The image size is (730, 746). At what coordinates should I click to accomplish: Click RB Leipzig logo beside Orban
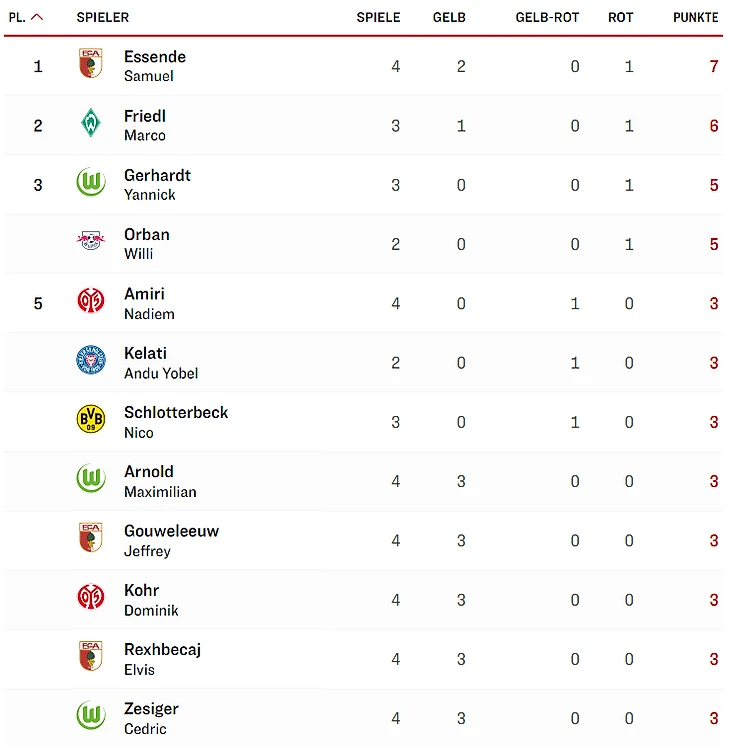point(91,241)
